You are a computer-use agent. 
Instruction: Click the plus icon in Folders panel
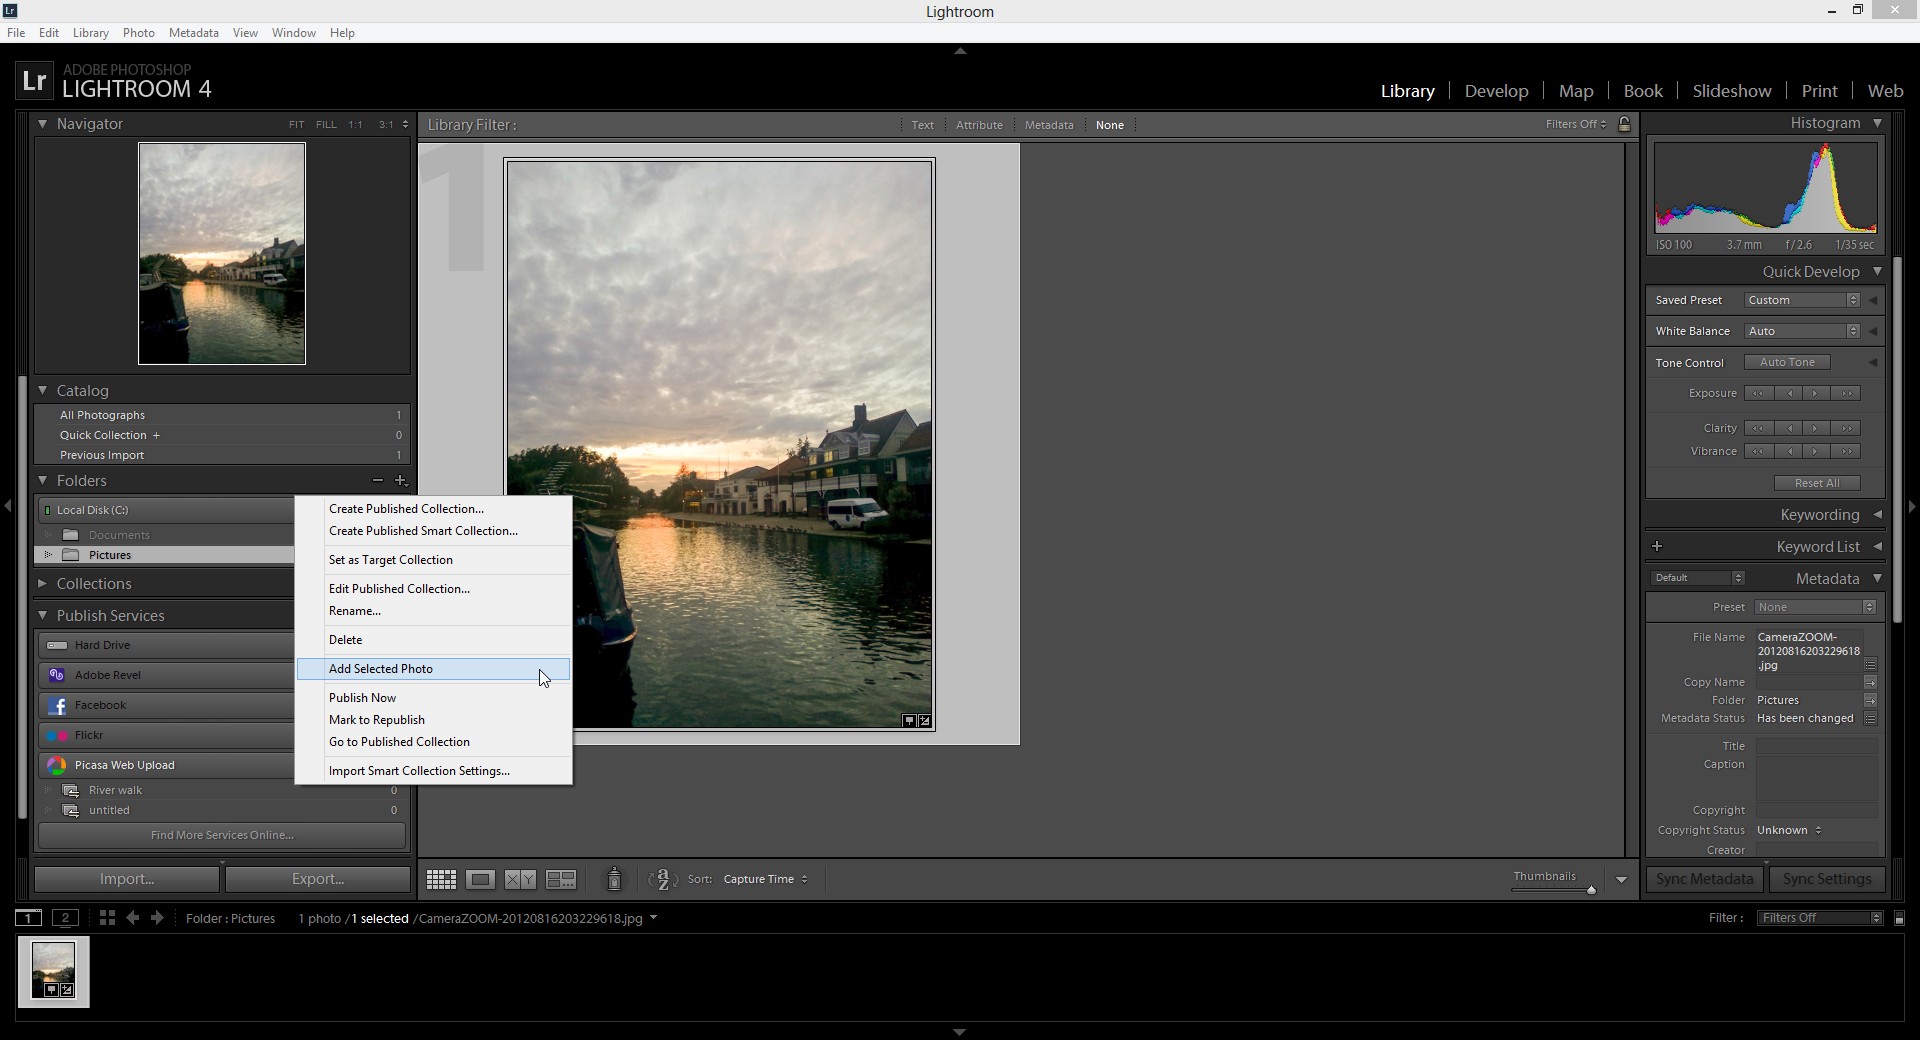pos(401,481)
